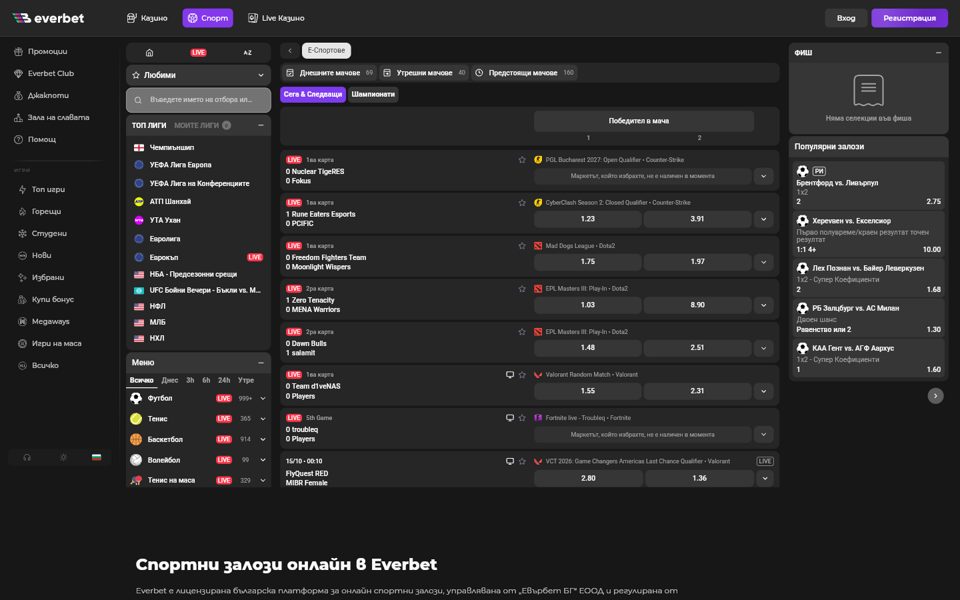The image size is (960, 600).
Task: Click the team search input field
Action: 198,100
